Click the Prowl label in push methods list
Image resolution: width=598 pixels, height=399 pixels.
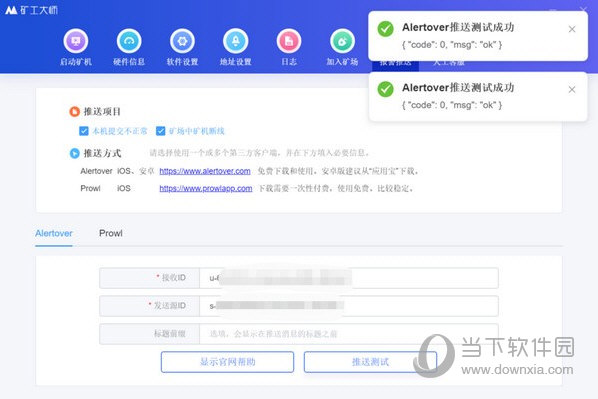pyautogui.click(x=90, y=188)
